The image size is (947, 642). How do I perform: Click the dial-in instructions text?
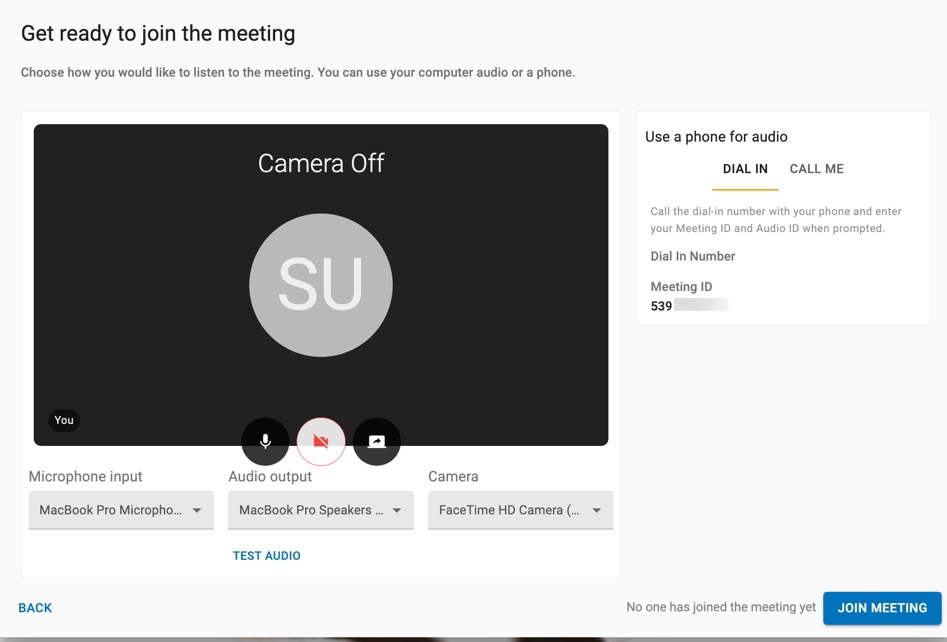point(776,220)
